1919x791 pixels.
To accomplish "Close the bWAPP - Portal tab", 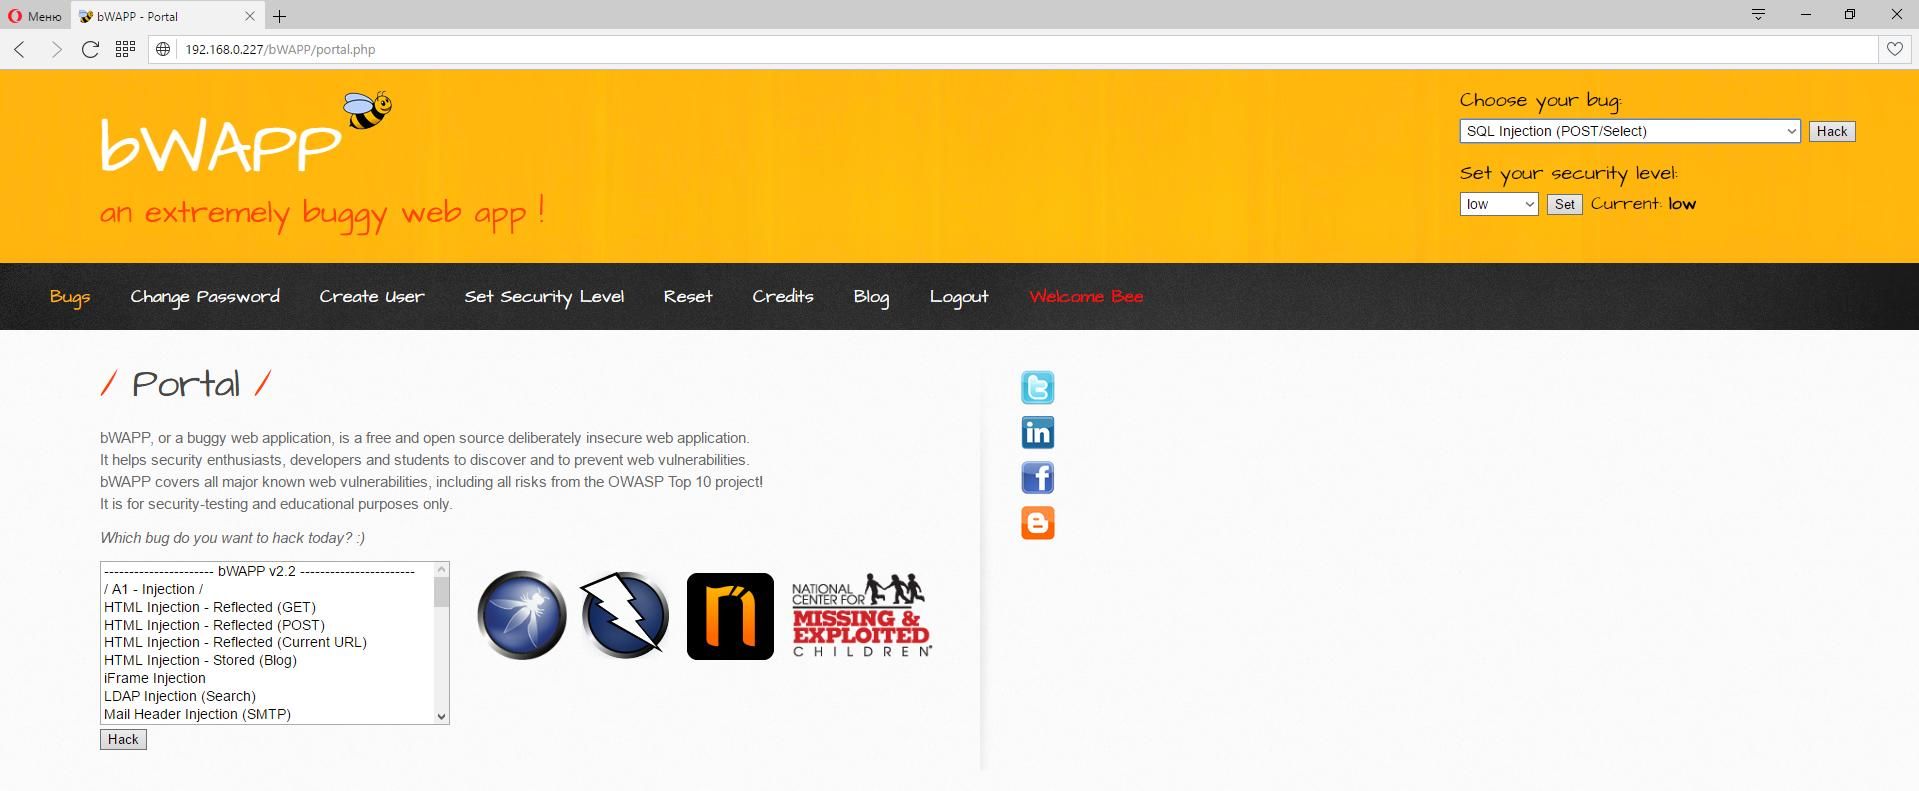I will 250,16.
